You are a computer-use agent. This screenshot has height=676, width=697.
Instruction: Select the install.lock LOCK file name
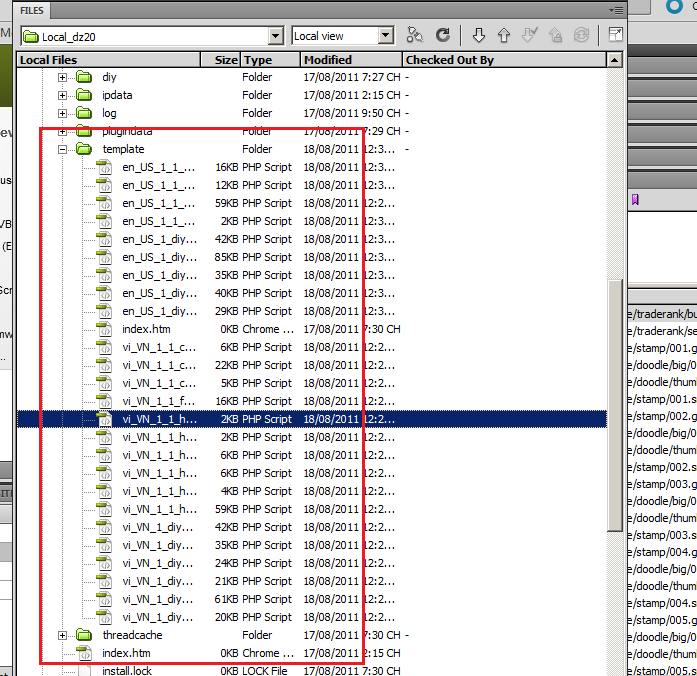point(127,671)
